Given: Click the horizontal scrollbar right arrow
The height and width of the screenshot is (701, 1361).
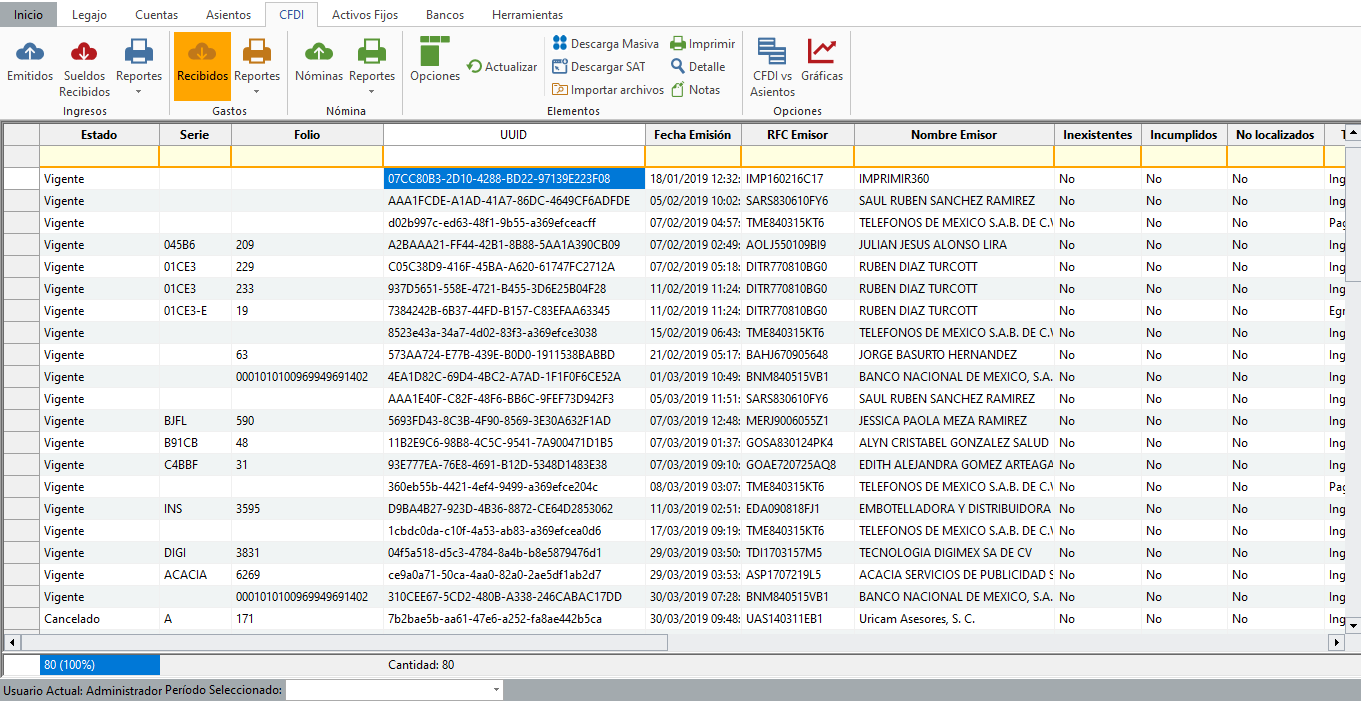Looking at the screenshot, I should pos(1337,642).
